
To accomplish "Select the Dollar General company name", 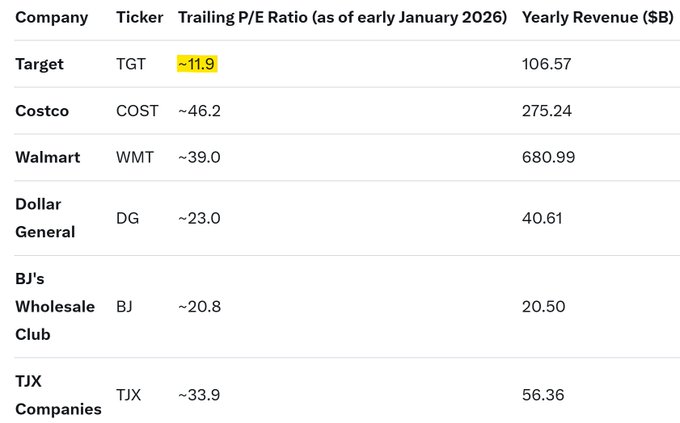I will pos(45,217).
